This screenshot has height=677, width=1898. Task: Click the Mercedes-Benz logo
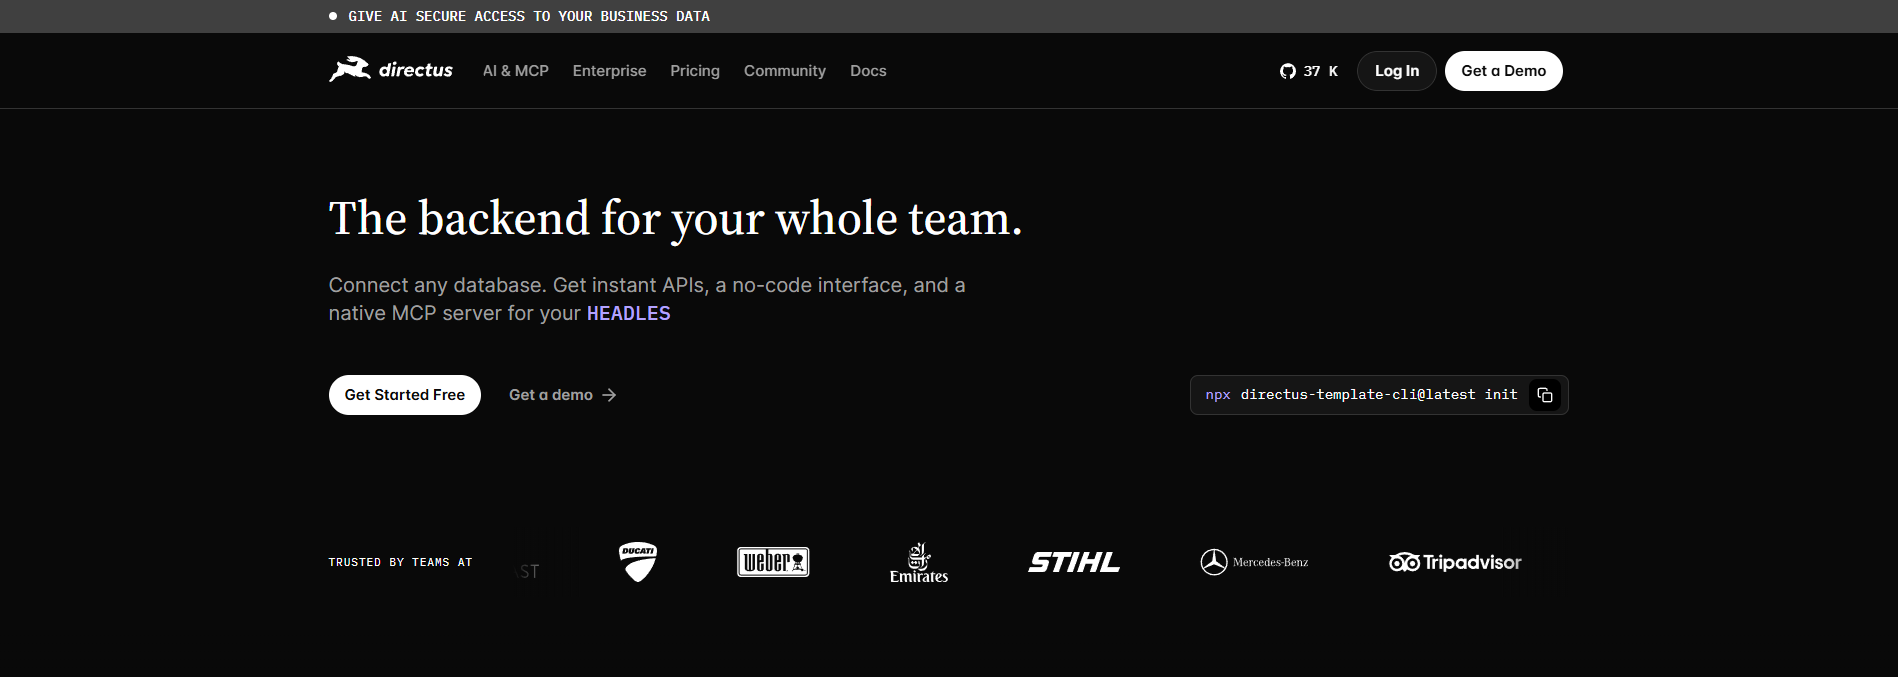1254,562
